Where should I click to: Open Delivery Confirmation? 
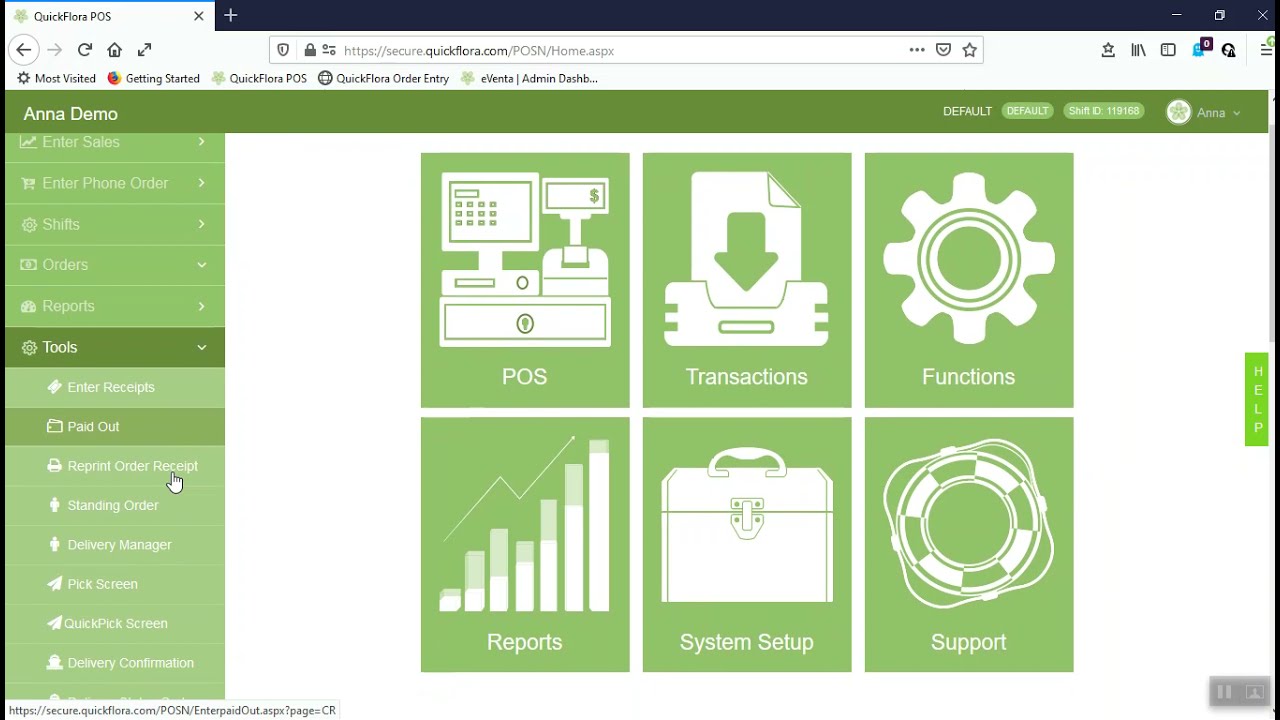tap(115, 663)
